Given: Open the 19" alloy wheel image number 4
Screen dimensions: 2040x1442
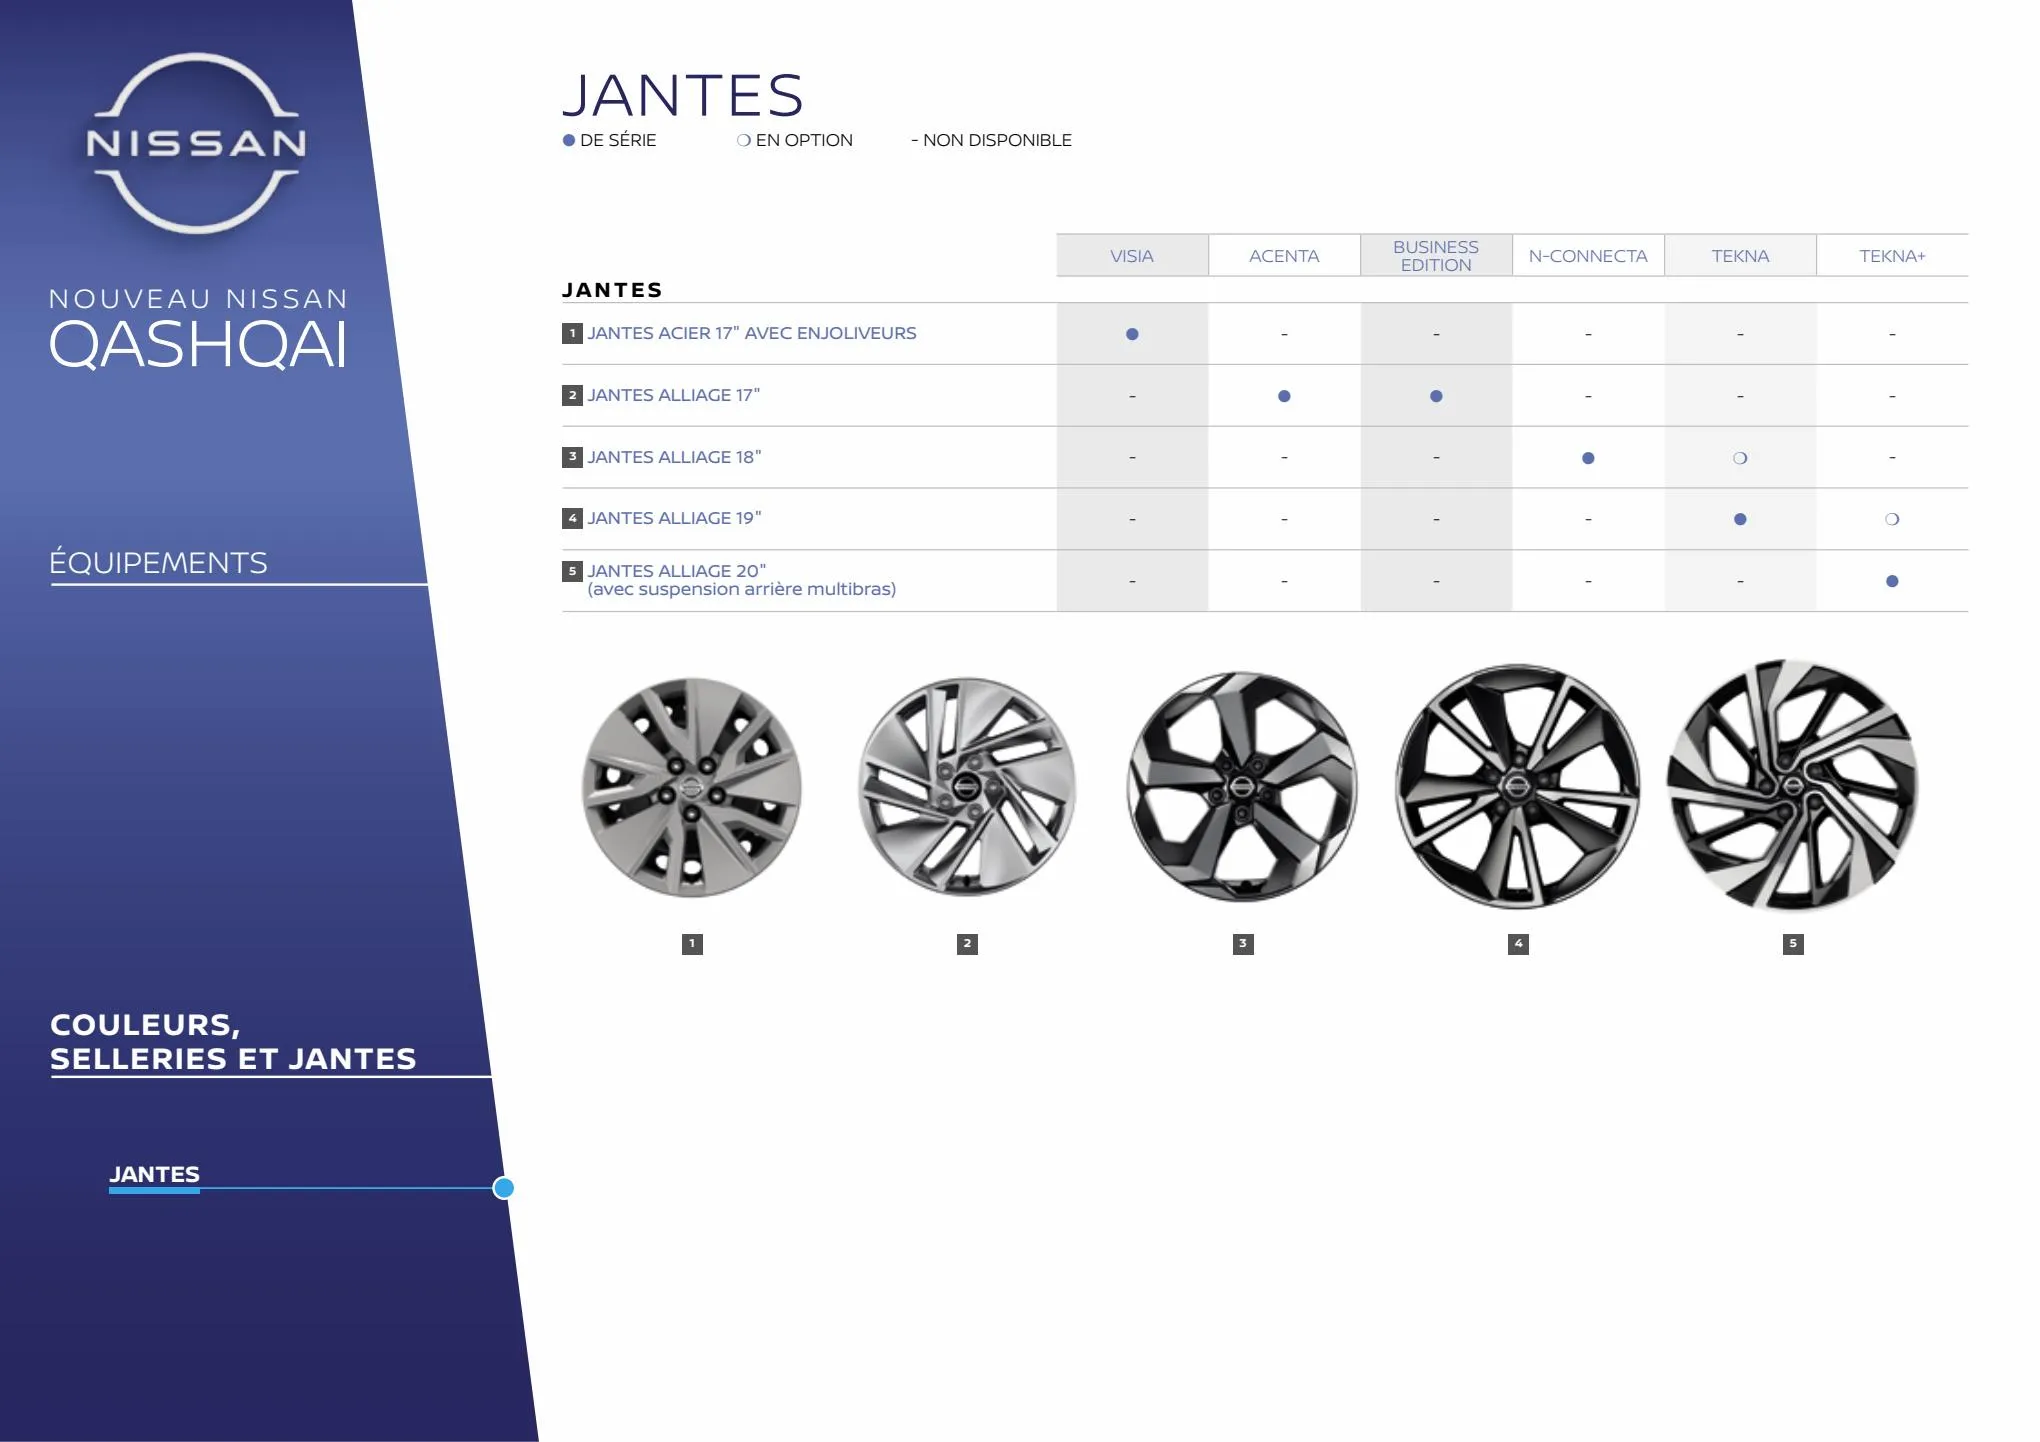Looking at the screenshot, I should (x=1518, y=787).
